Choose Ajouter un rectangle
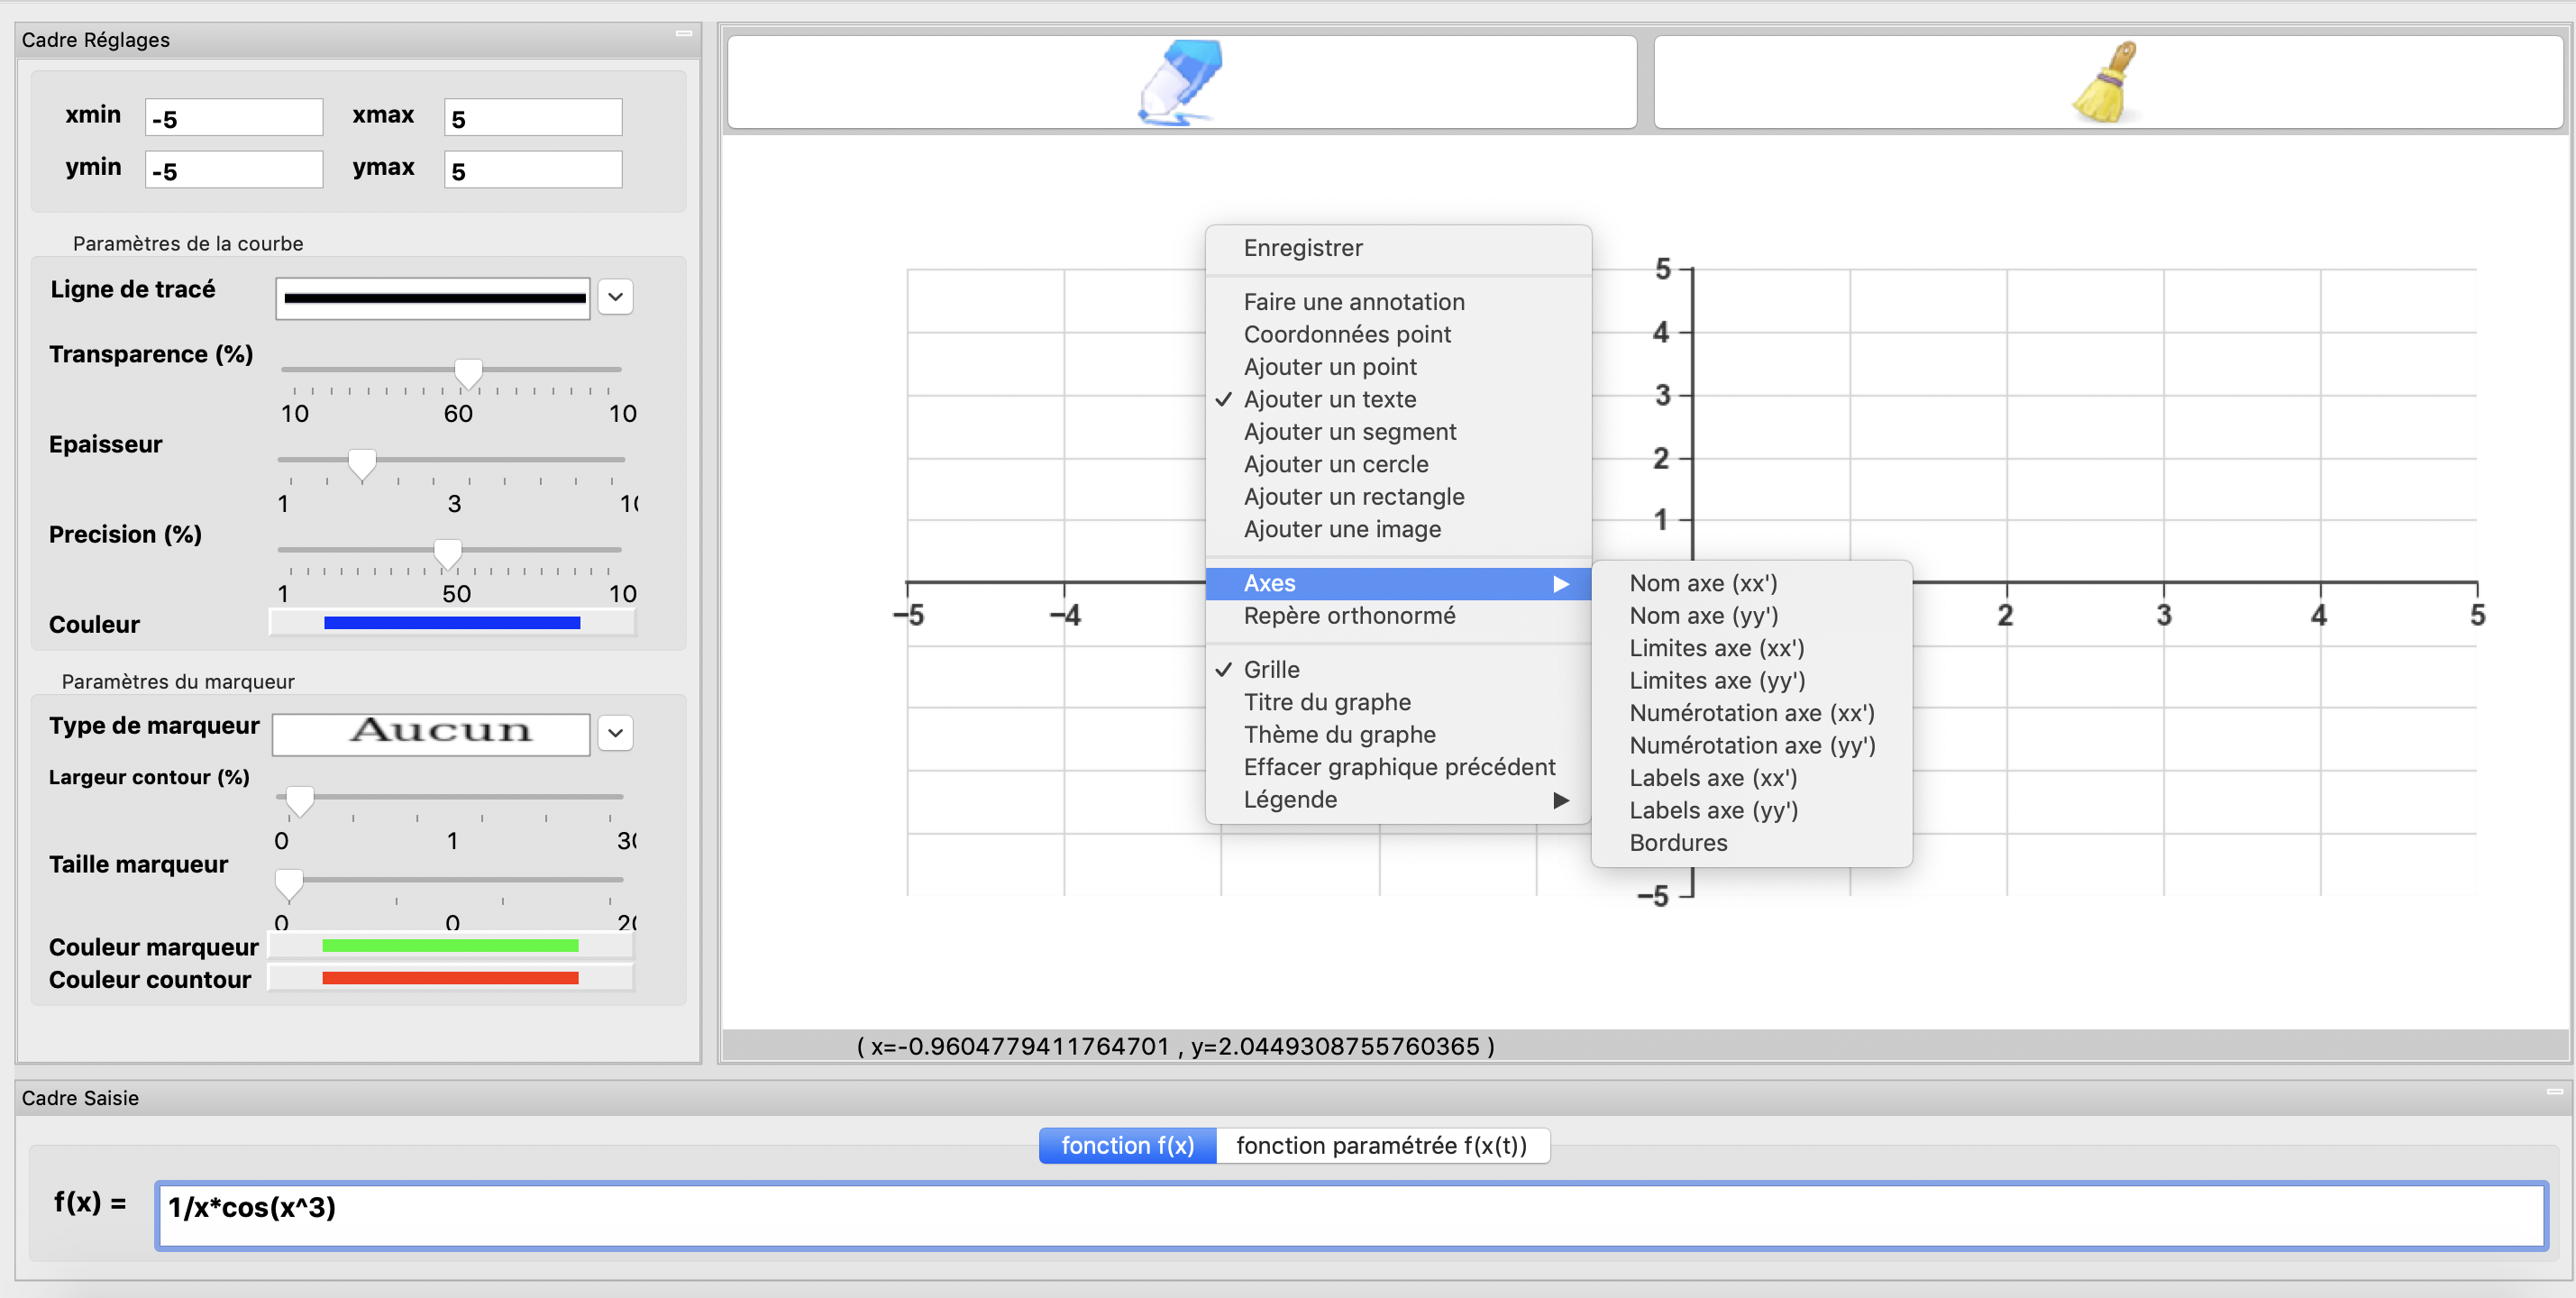The height and width of the screenshot is (1298, 2576). pyautogui.click(x=1398, y=497)
